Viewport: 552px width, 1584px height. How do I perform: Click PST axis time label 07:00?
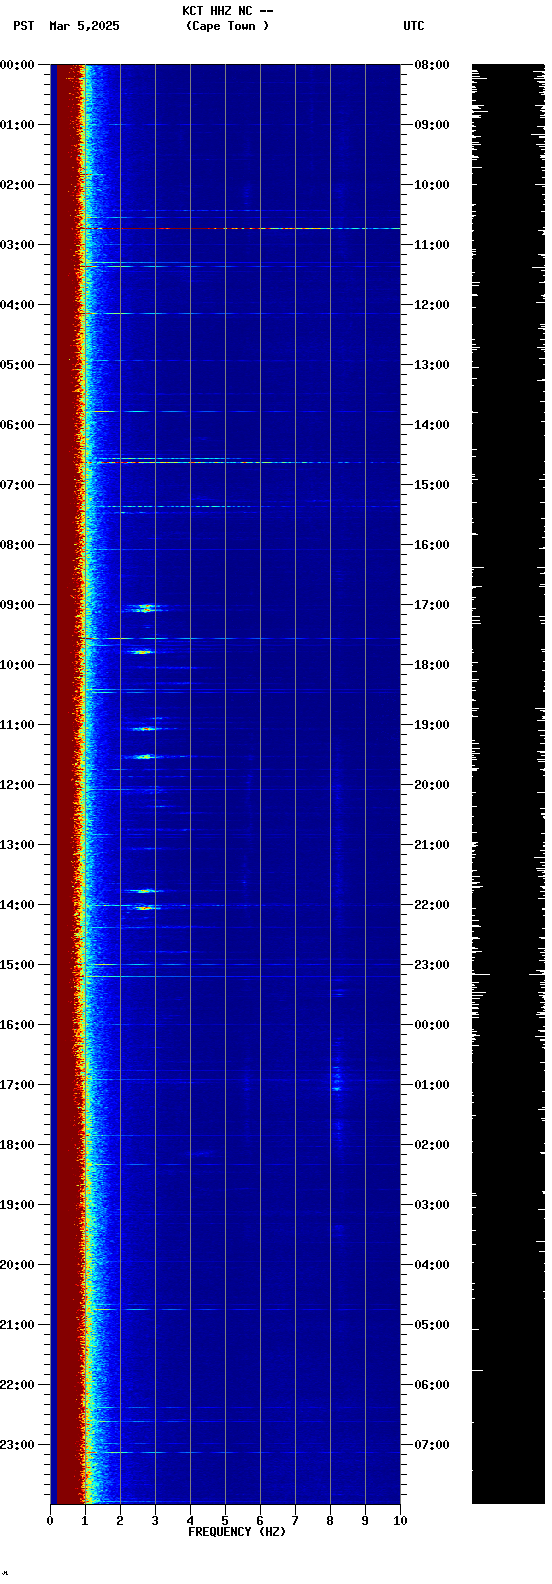18,485
